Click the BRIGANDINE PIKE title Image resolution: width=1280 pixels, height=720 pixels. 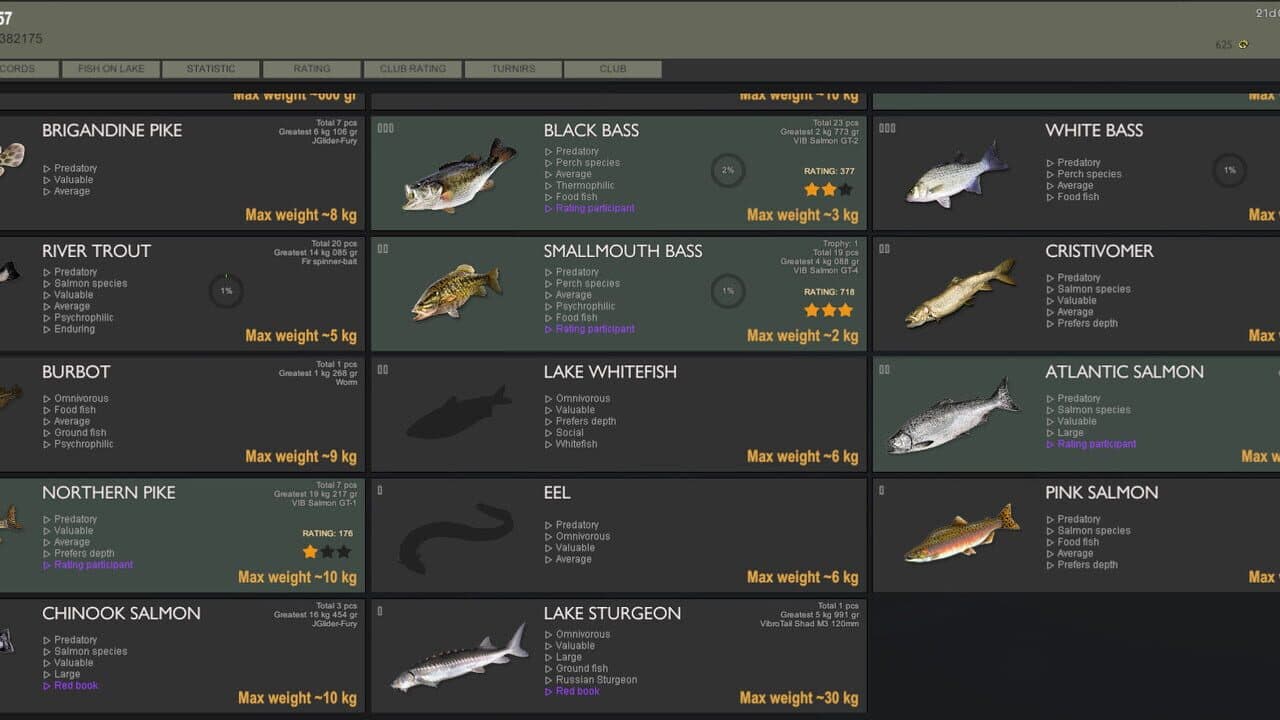tap(112, 130)
